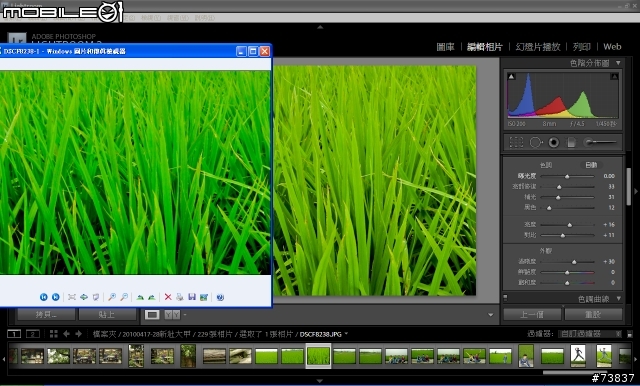The image size is (640, 386).
Task: Click filmstrip Go Back arrow
Action: [x=66, y=334]
